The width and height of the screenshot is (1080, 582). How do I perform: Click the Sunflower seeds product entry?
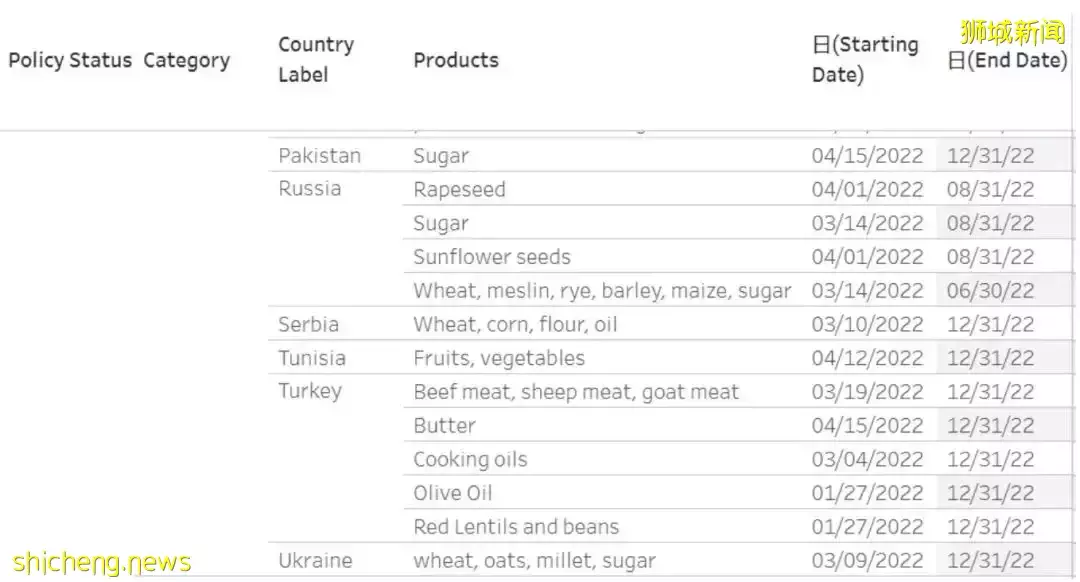pyautogui.click(x=492, y=257)
